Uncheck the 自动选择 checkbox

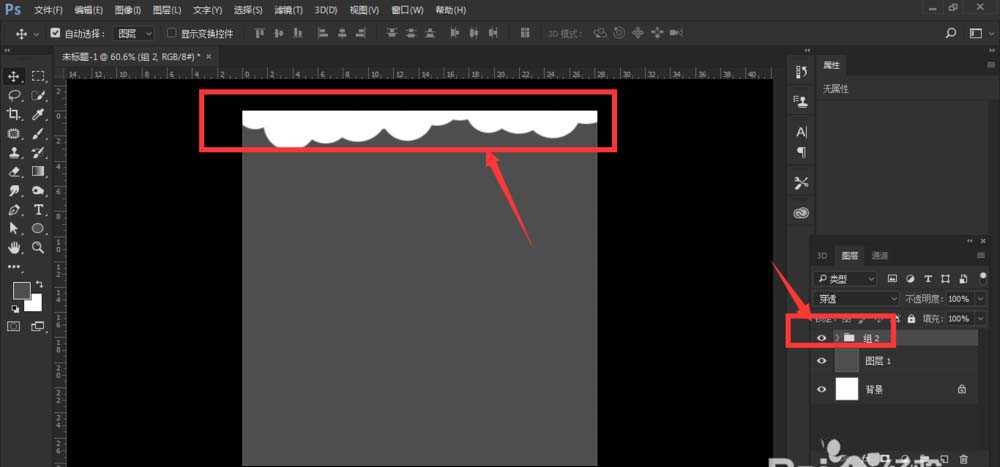pos(55,33)
